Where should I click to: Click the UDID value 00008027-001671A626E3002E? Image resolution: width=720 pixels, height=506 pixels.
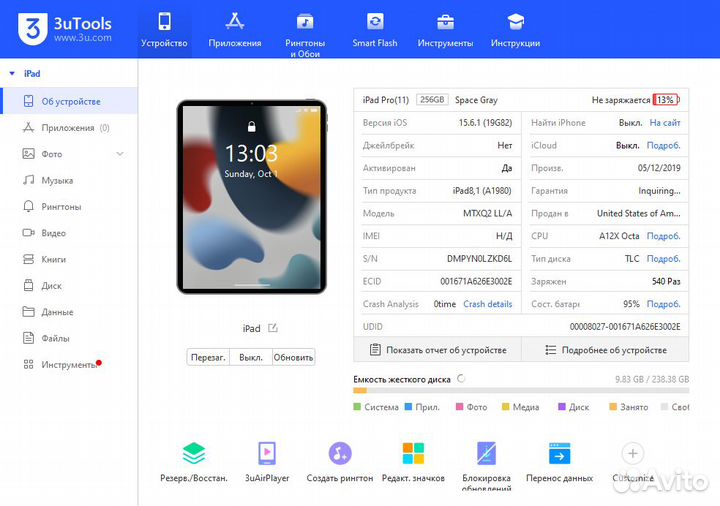625,326
